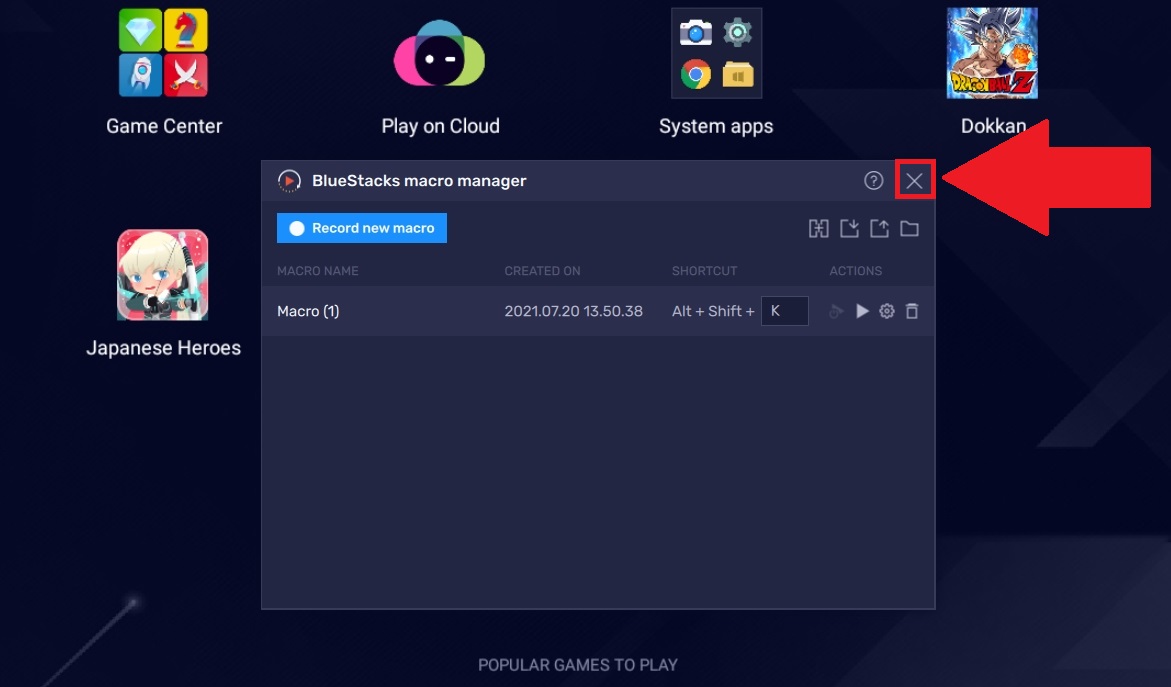The image size is (1171, 687).
Task: Open the Game Center app icon
Action: pyautogui.click(x=164, y=53)
